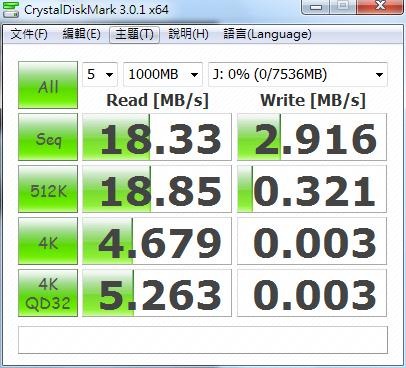Select the 4K QD32 read result 5.263
The image size is (406, 368).
coord(157,293)
